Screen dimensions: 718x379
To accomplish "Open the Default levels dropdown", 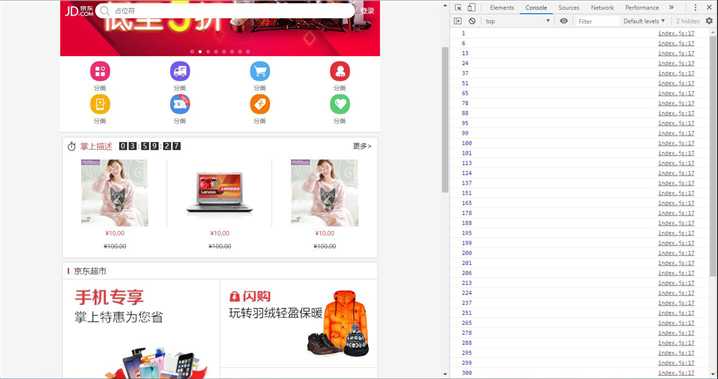I will (x=644, y=21).
